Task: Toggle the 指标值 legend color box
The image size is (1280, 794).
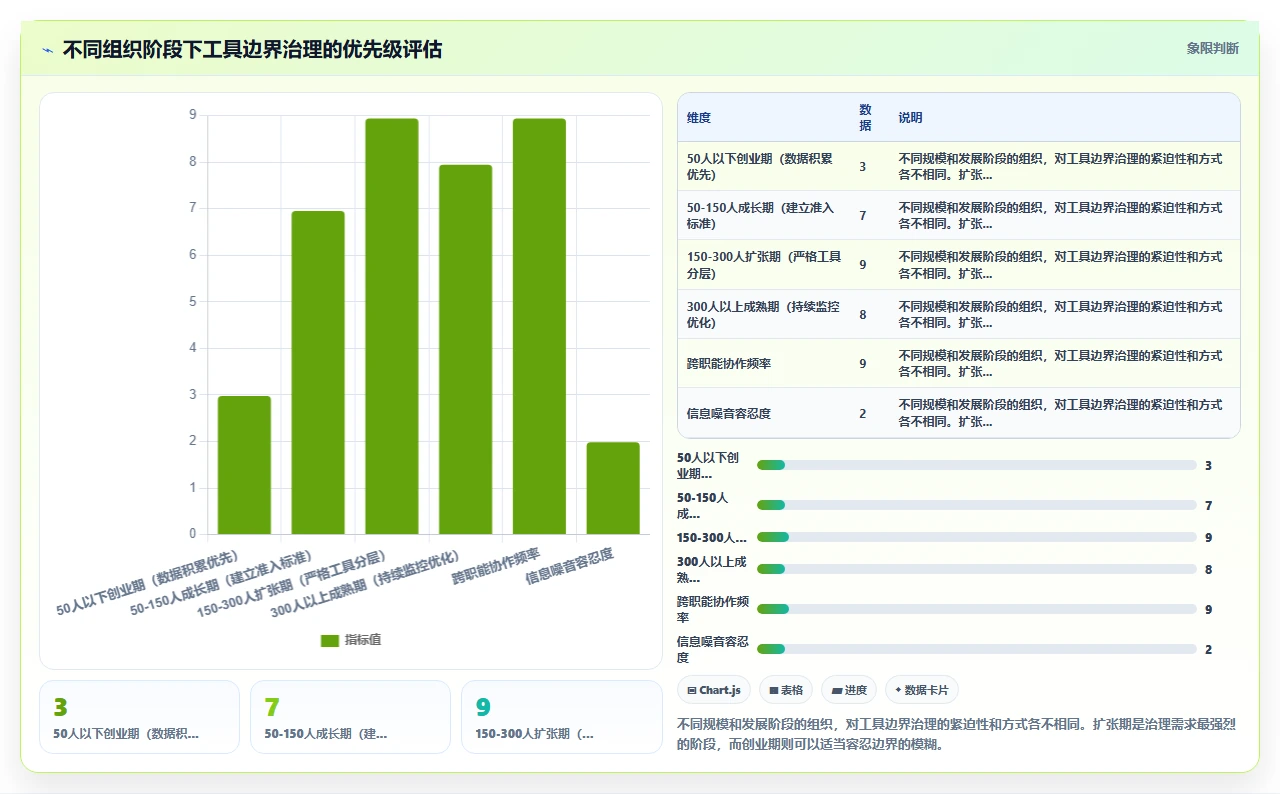Action: point(330,640)
